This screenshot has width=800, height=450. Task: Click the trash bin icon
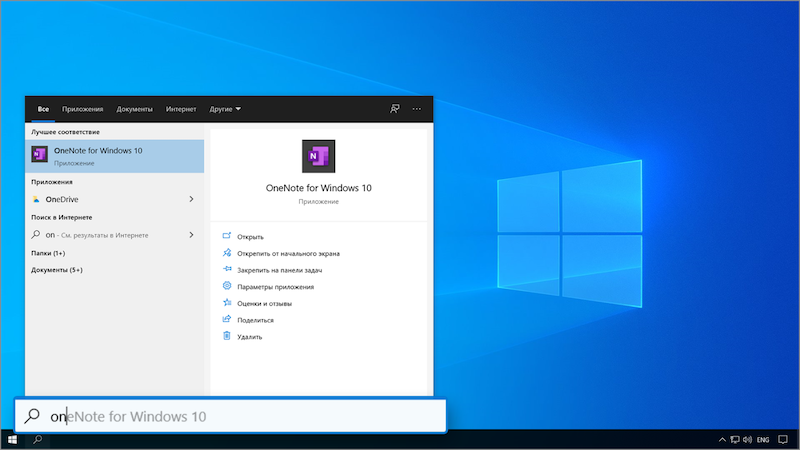point(227,336)
